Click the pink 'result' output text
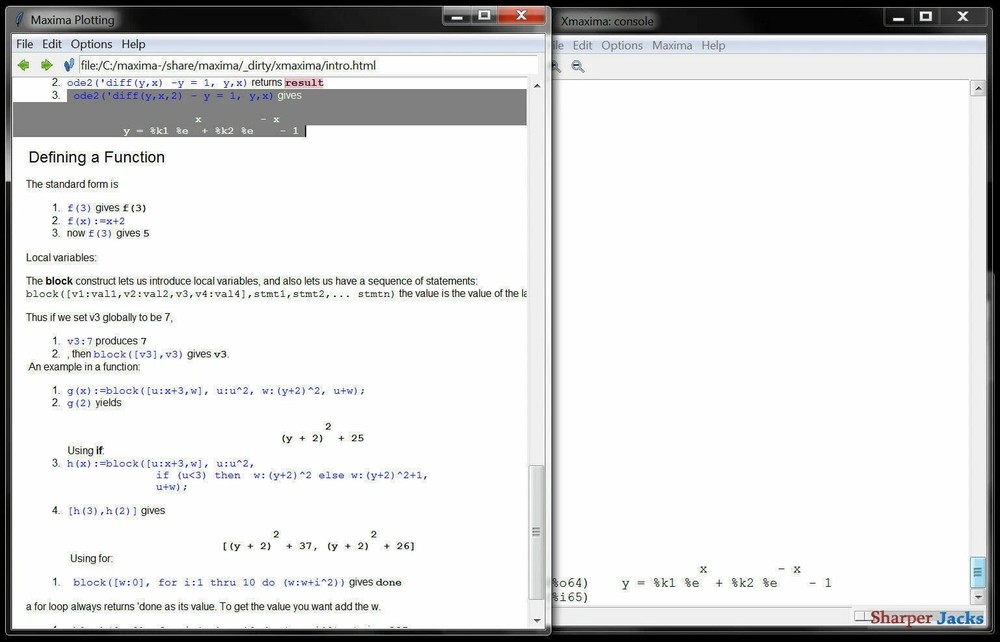This screenshot has width=1000, height=642. click(304, 83)
